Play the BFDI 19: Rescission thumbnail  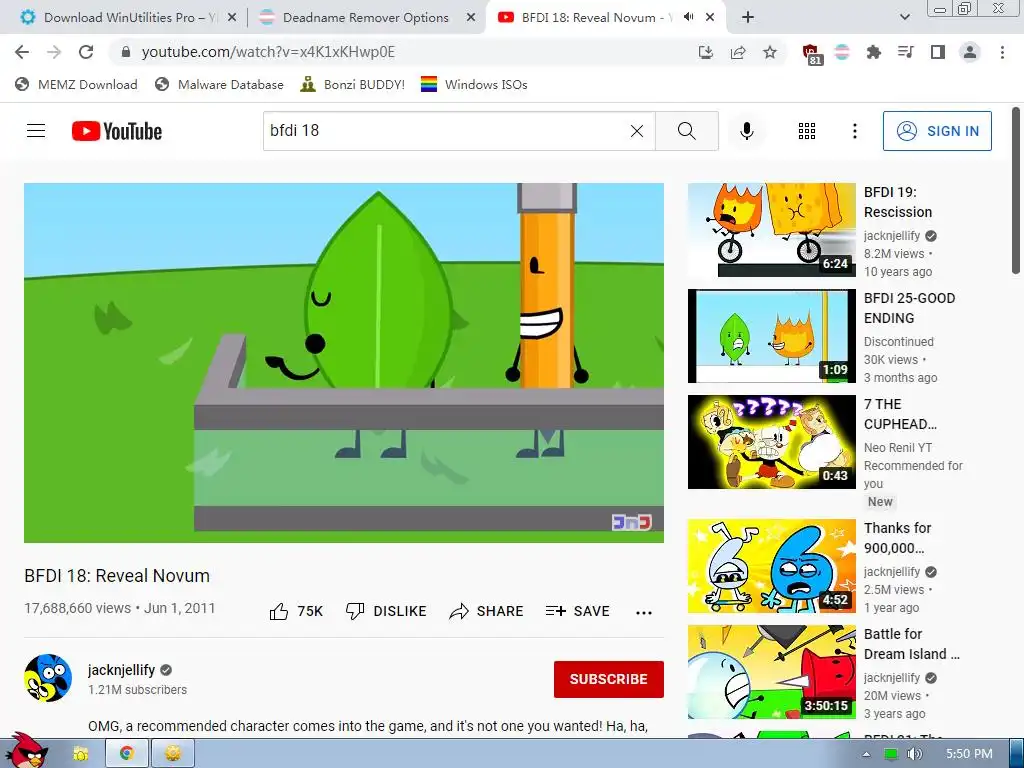click(771, 230)
